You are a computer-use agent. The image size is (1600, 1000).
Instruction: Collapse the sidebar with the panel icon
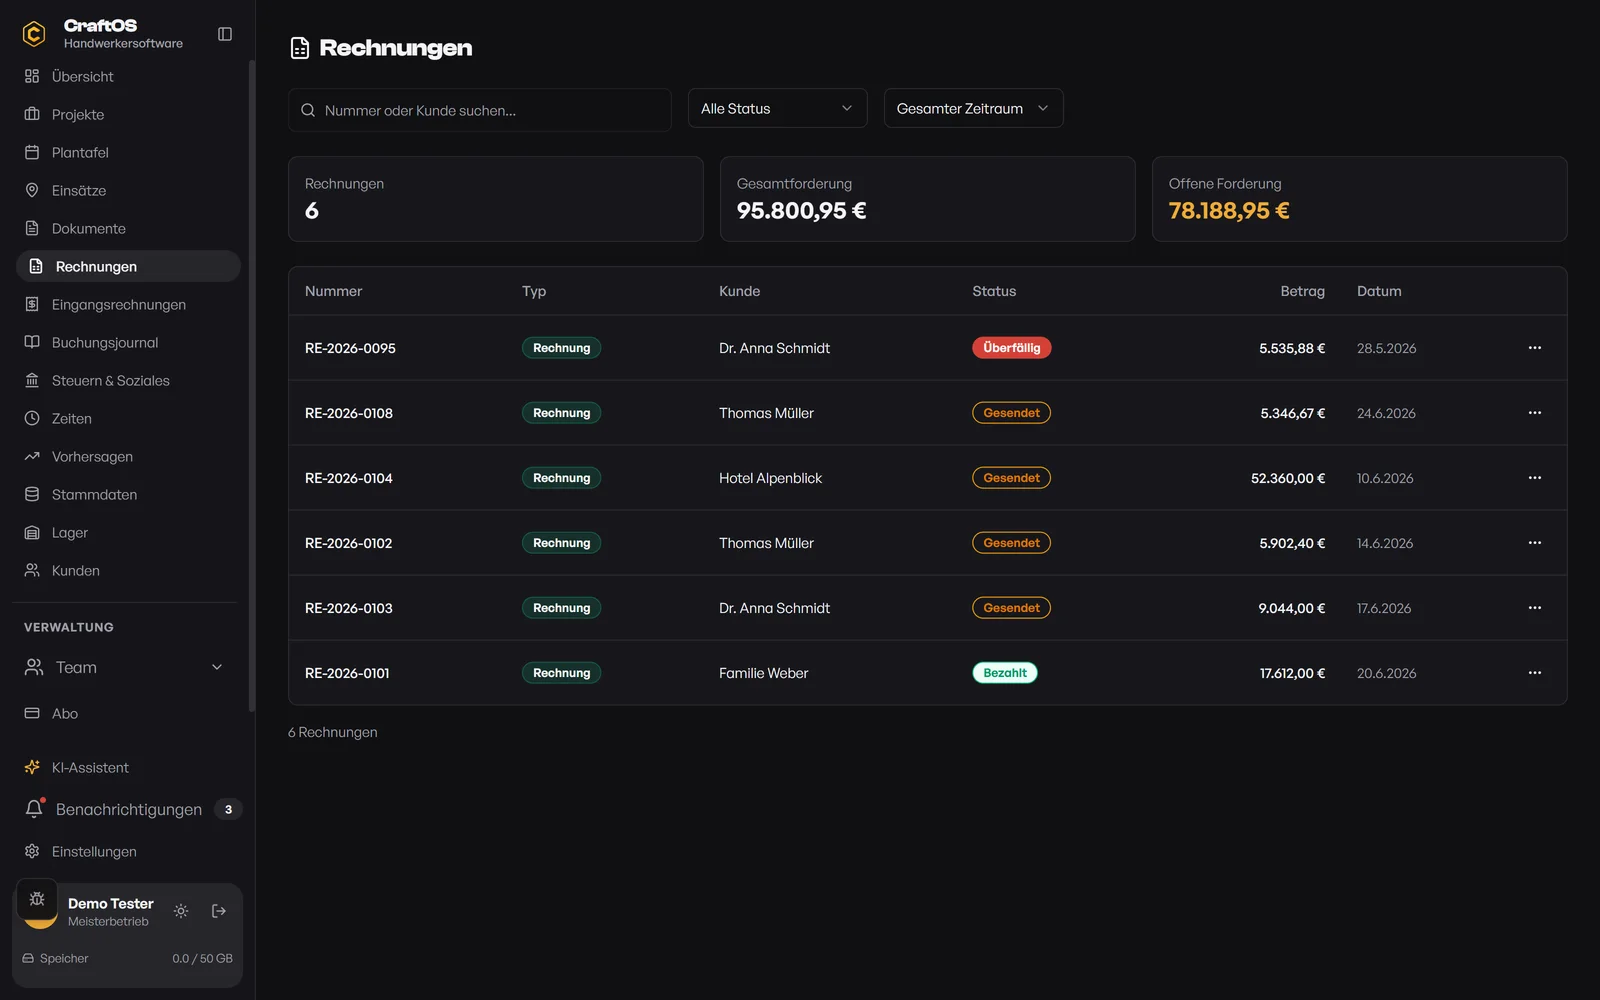(225, 34)
